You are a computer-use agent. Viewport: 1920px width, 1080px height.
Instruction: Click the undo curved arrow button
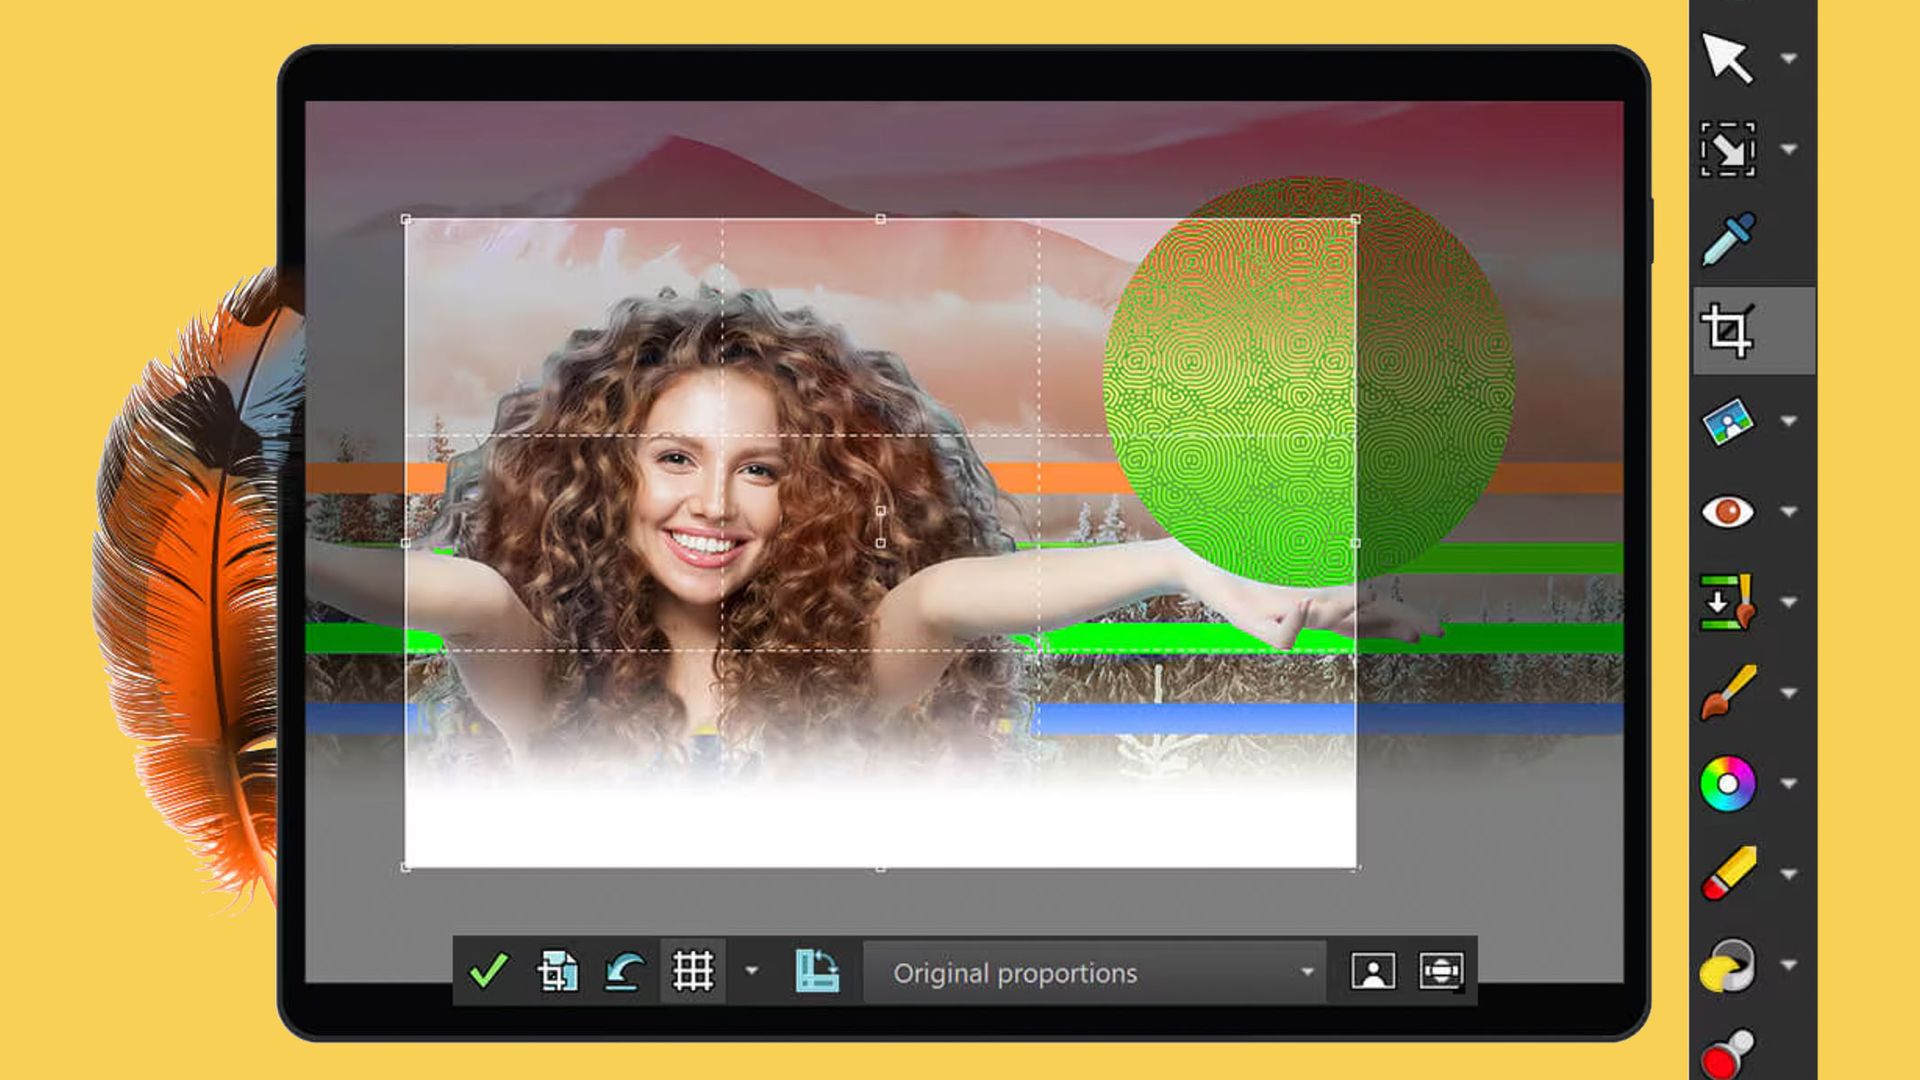coord(625,971)
